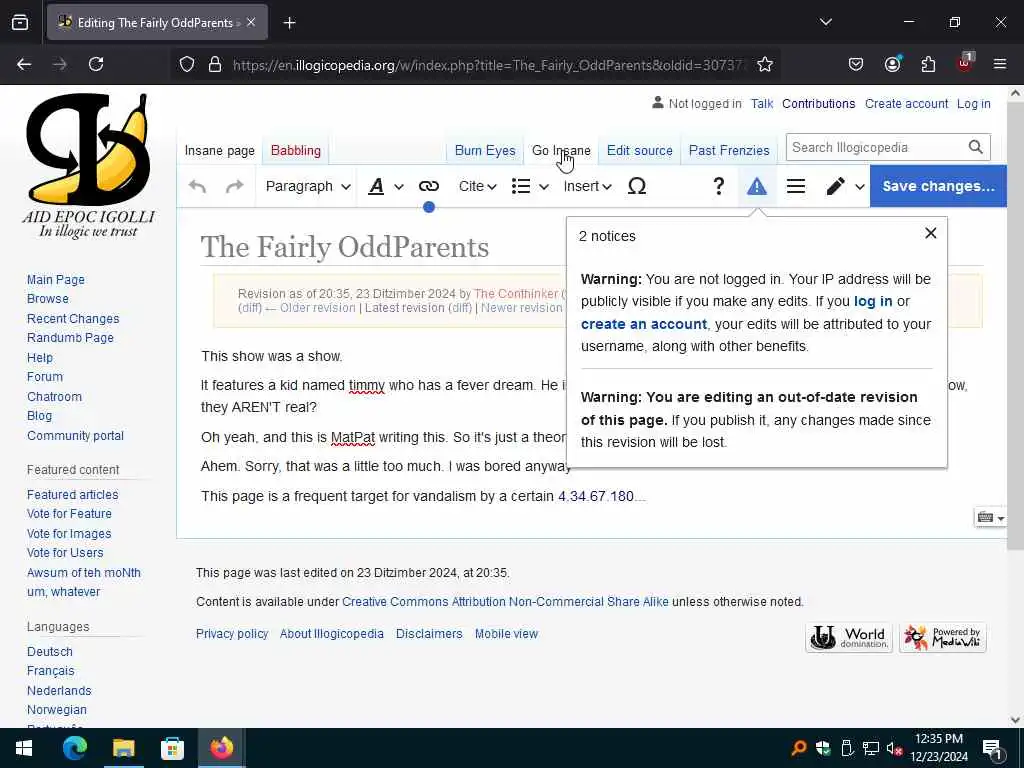This screenshot has width=1024, height=768.
Task: Open the notification center icon
Action: (x=992, y=749)
